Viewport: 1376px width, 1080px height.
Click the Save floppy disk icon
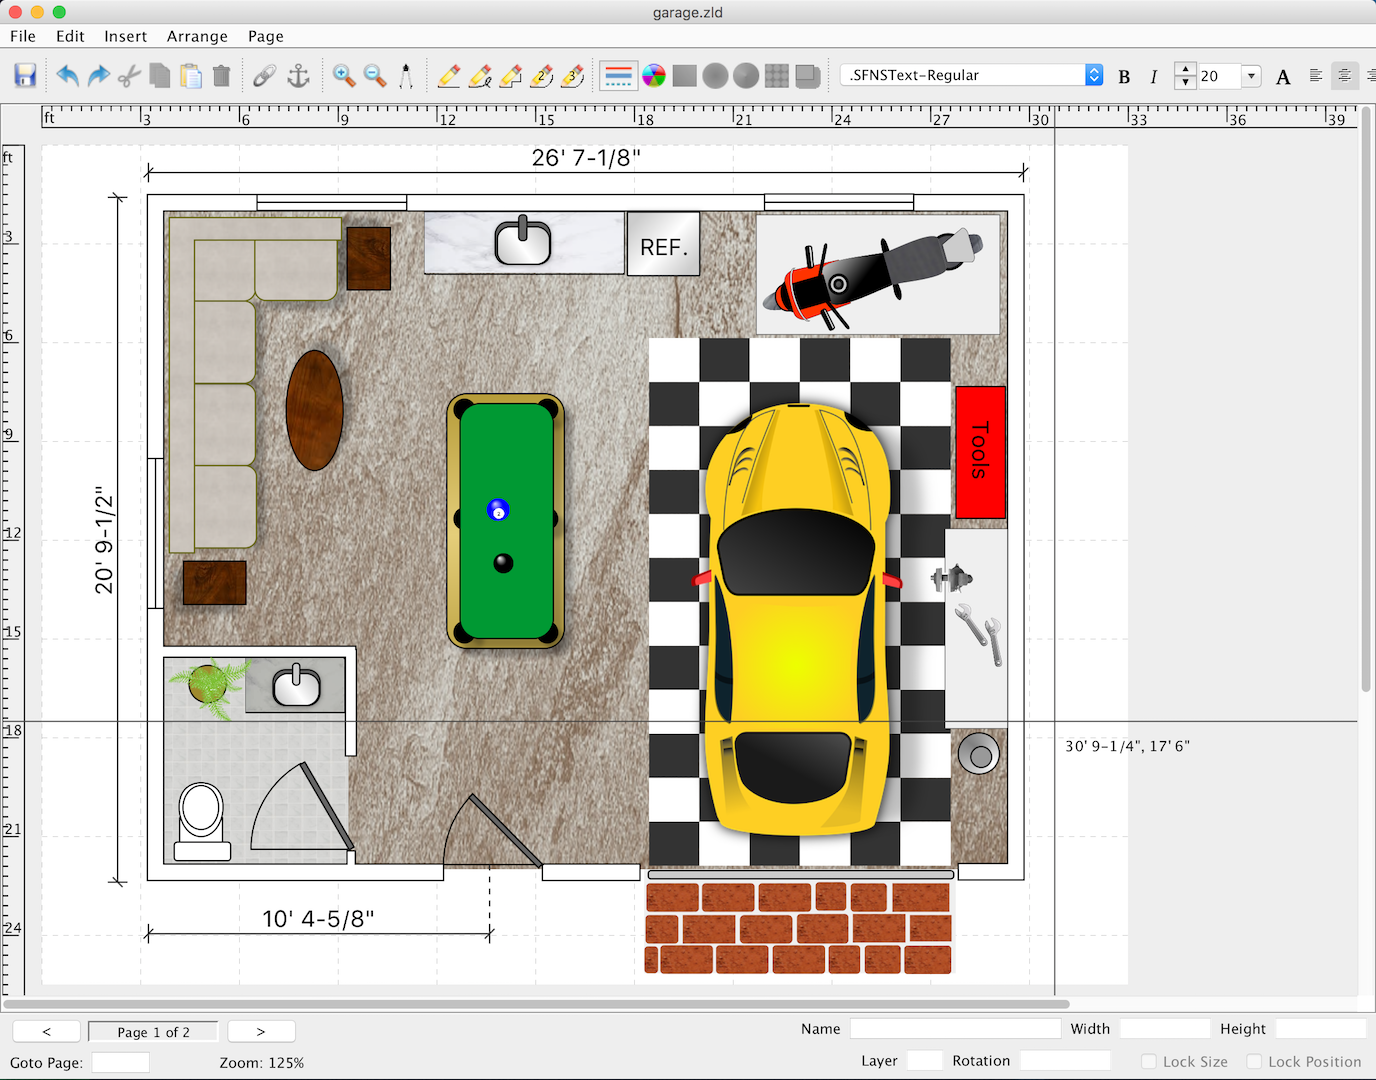(25, 76)
